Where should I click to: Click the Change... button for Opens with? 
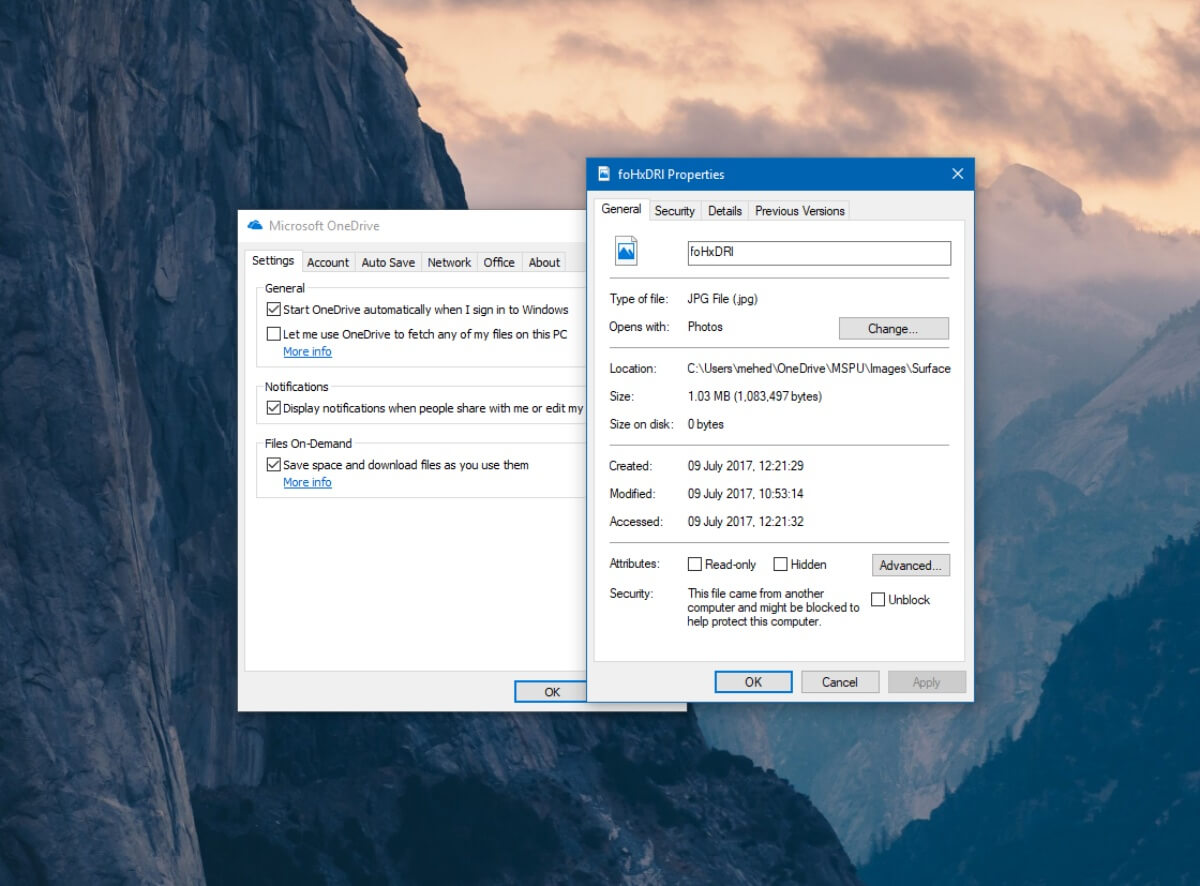893,328
